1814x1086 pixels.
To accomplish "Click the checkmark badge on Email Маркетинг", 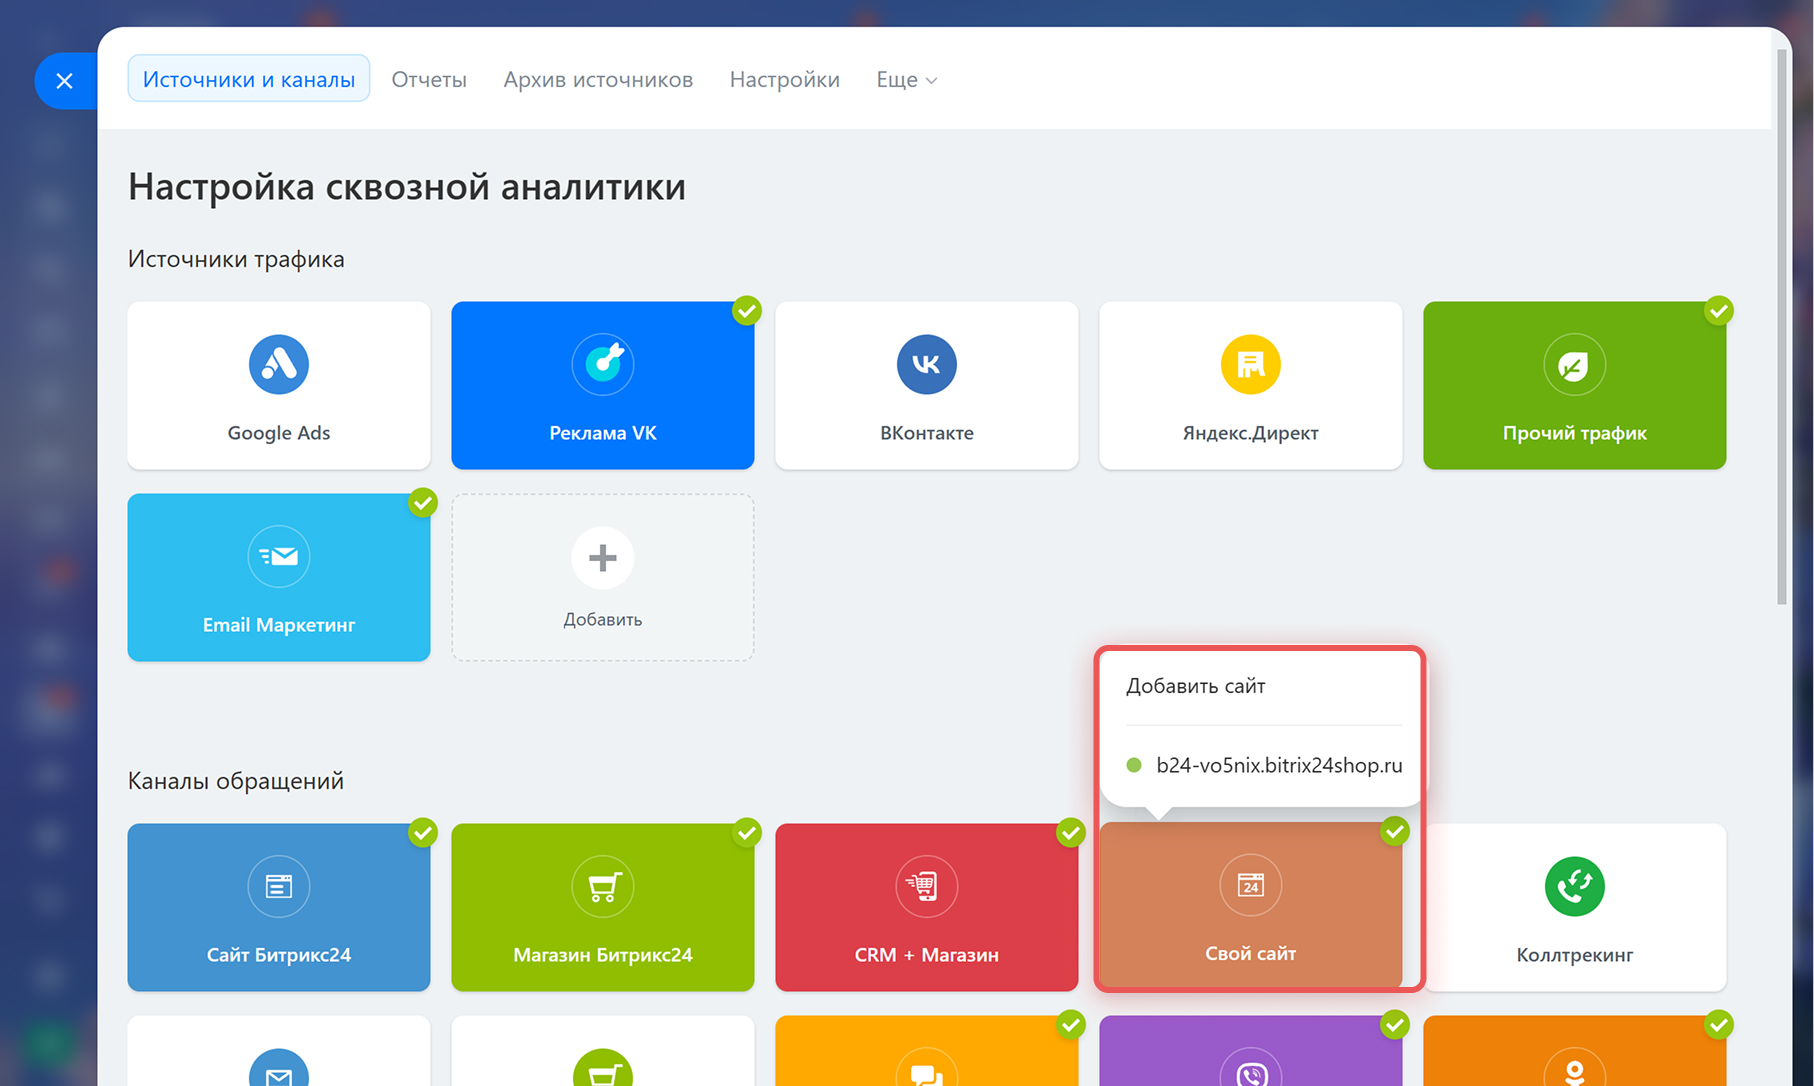I will tap(423, 503).
